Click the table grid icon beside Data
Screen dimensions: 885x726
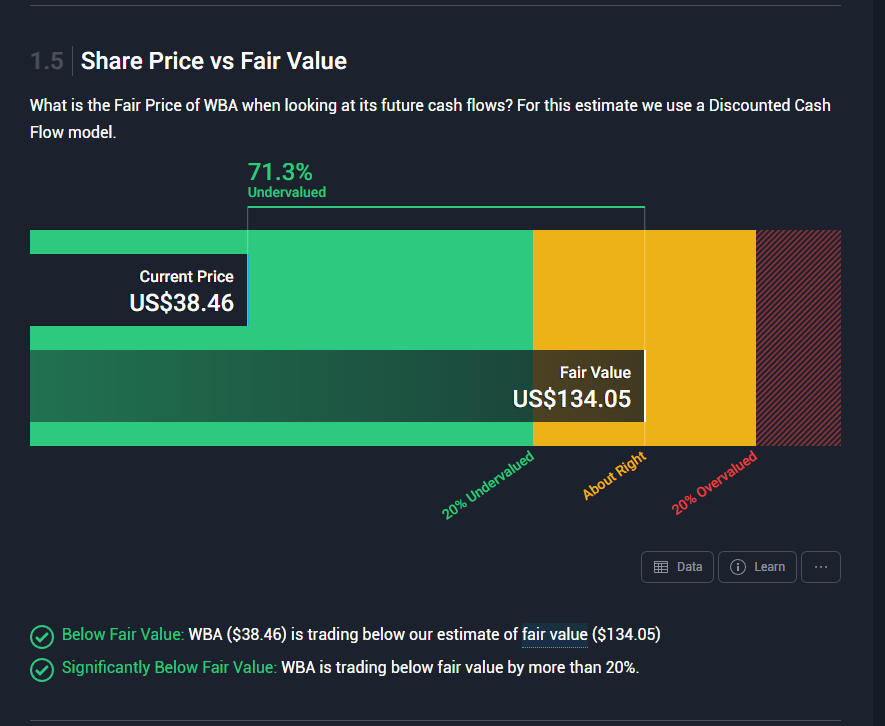661,567
